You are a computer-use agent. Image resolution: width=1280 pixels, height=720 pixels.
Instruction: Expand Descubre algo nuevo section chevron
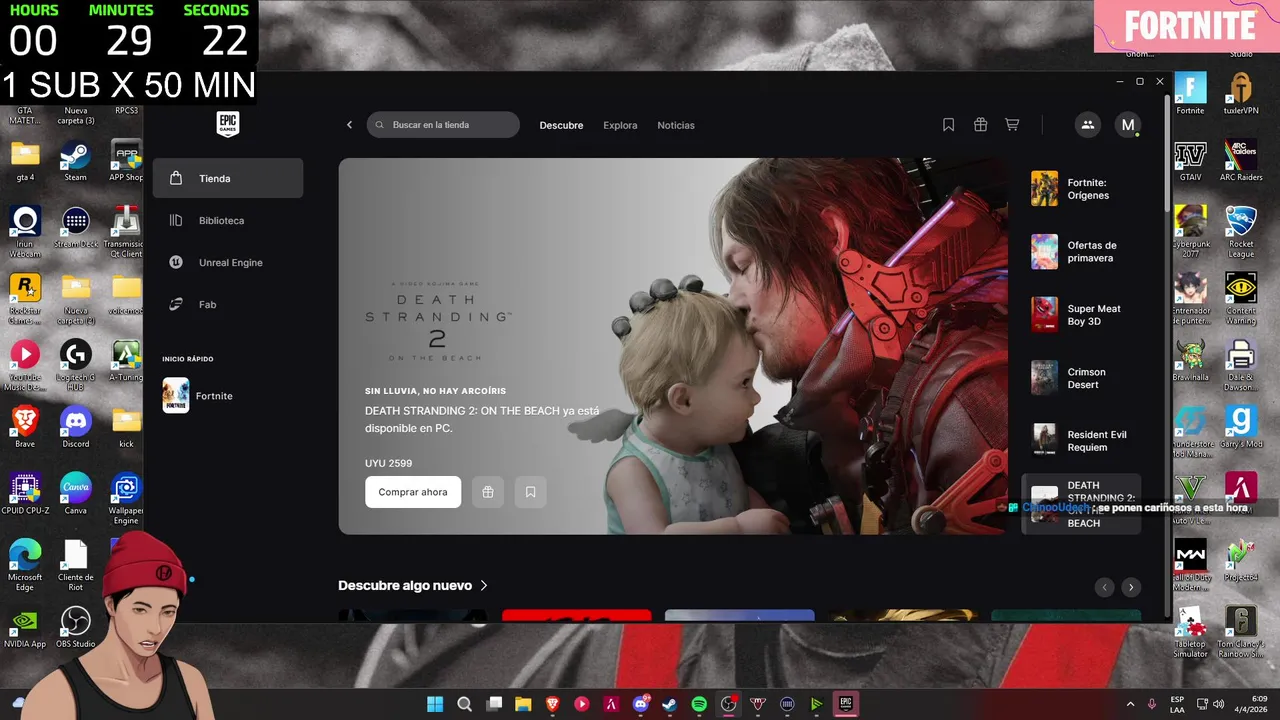(x=484, y=586)
